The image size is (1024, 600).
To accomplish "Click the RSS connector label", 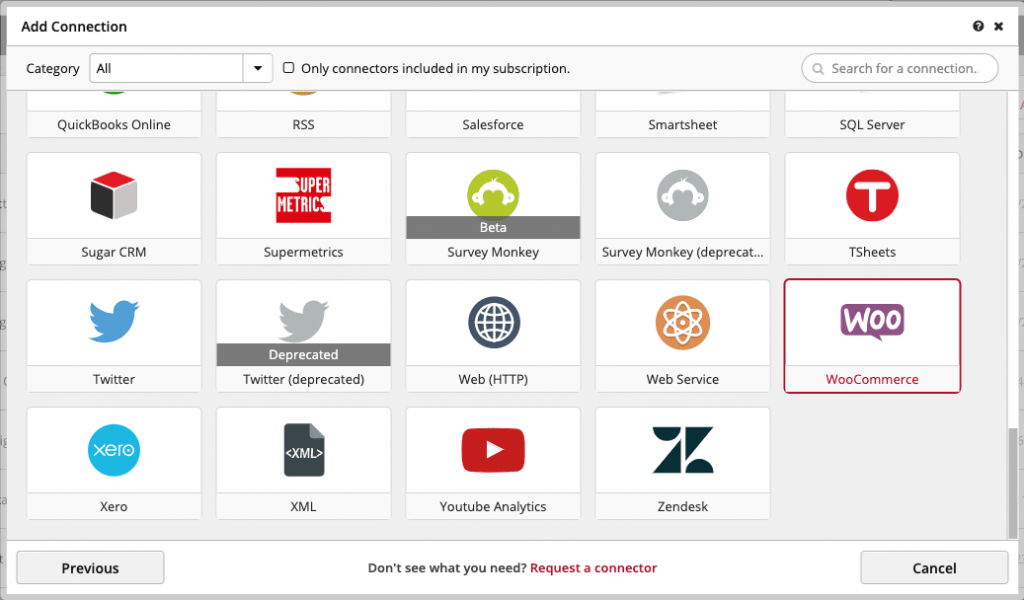I will click(x=303, y=125).
